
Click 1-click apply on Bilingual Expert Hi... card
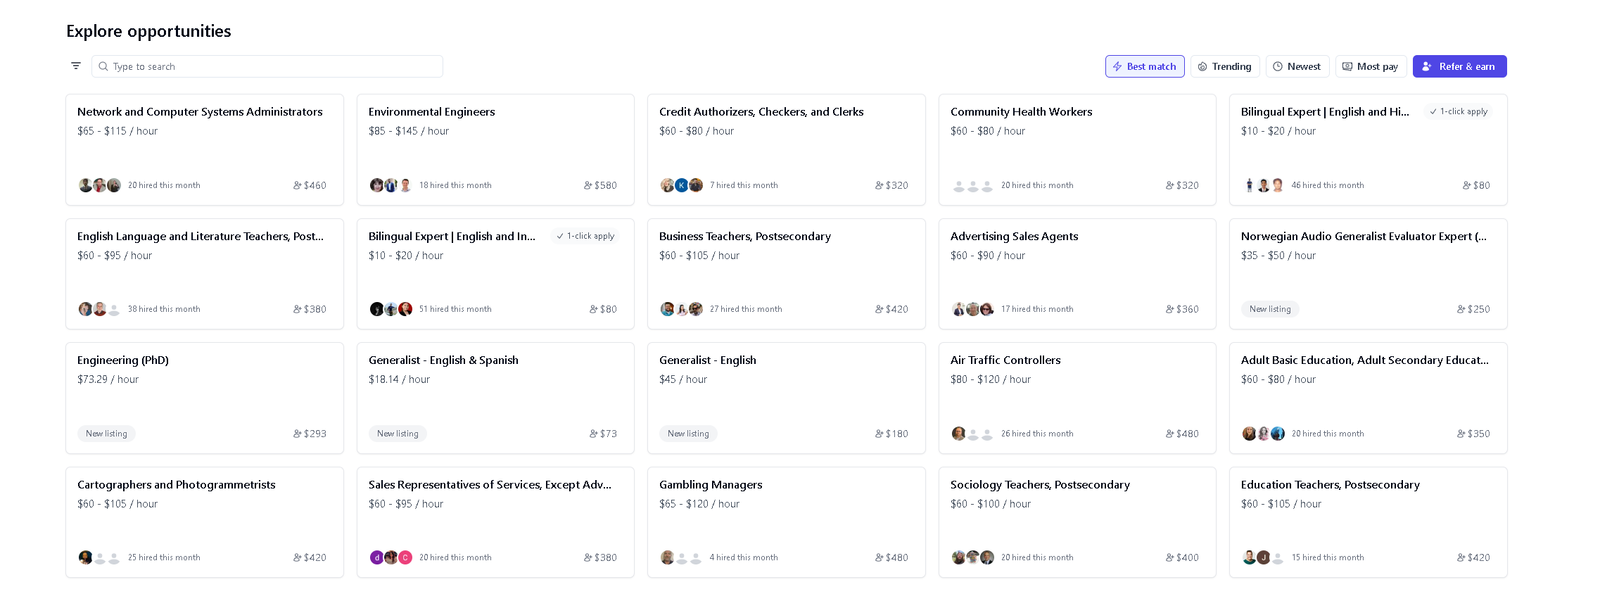(1458, 112)
